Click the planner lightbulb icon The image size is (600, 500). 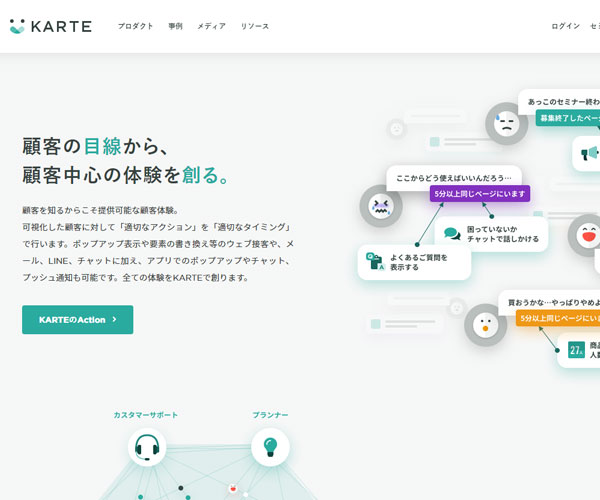pos(270,446)
